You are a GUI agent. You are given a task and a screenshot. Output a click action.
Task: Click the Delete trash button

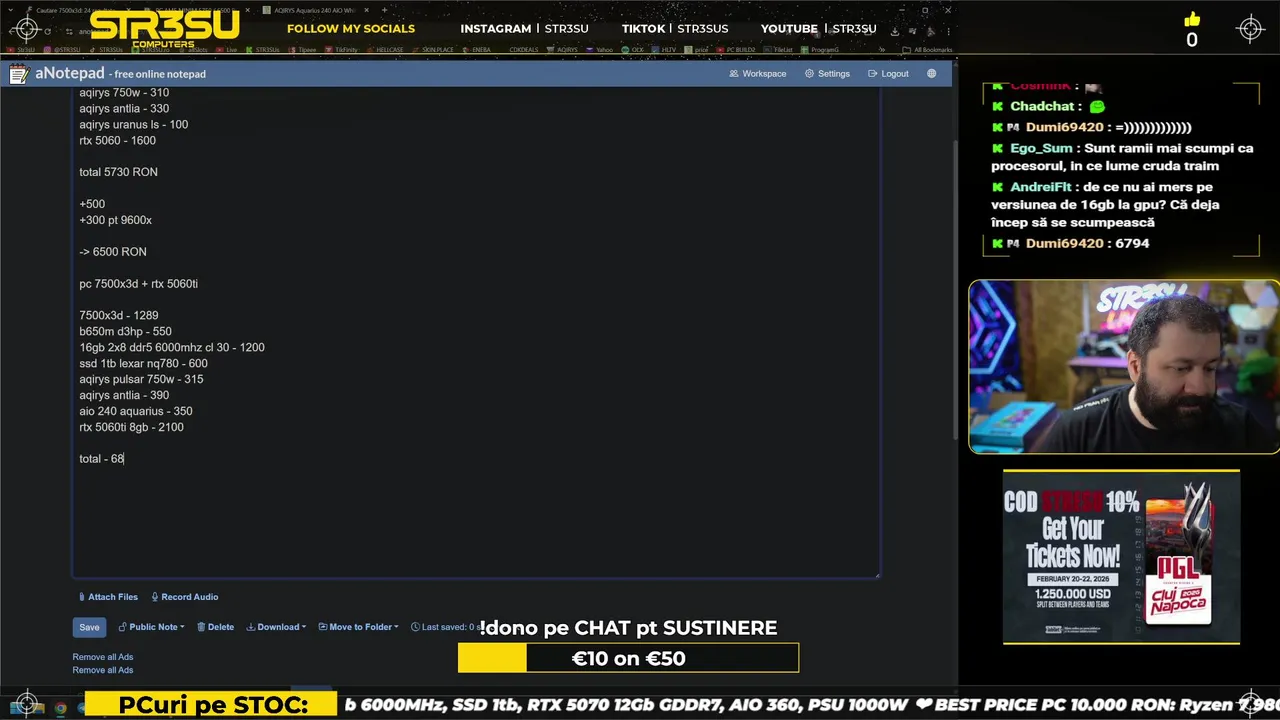point(215,627)
